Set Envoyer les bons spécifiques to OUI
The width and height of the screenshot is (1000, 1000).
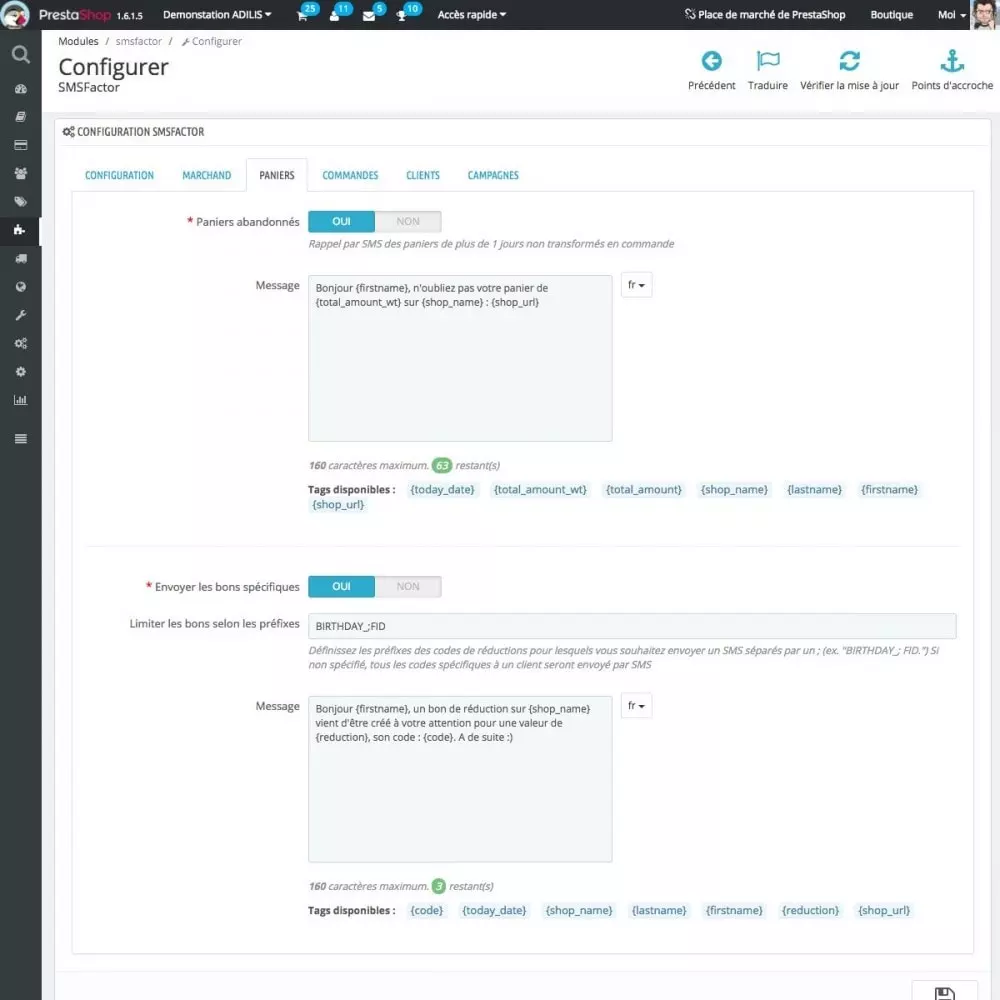click(x=341, y=586)
